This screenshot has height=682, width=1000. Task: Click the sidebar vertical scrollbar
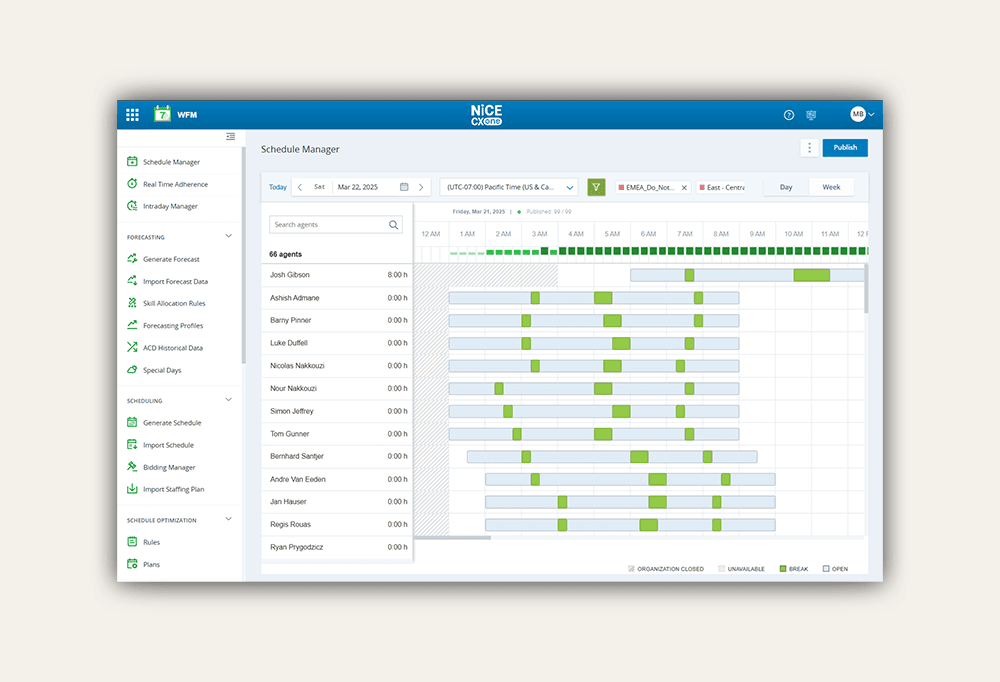[243, 255]
